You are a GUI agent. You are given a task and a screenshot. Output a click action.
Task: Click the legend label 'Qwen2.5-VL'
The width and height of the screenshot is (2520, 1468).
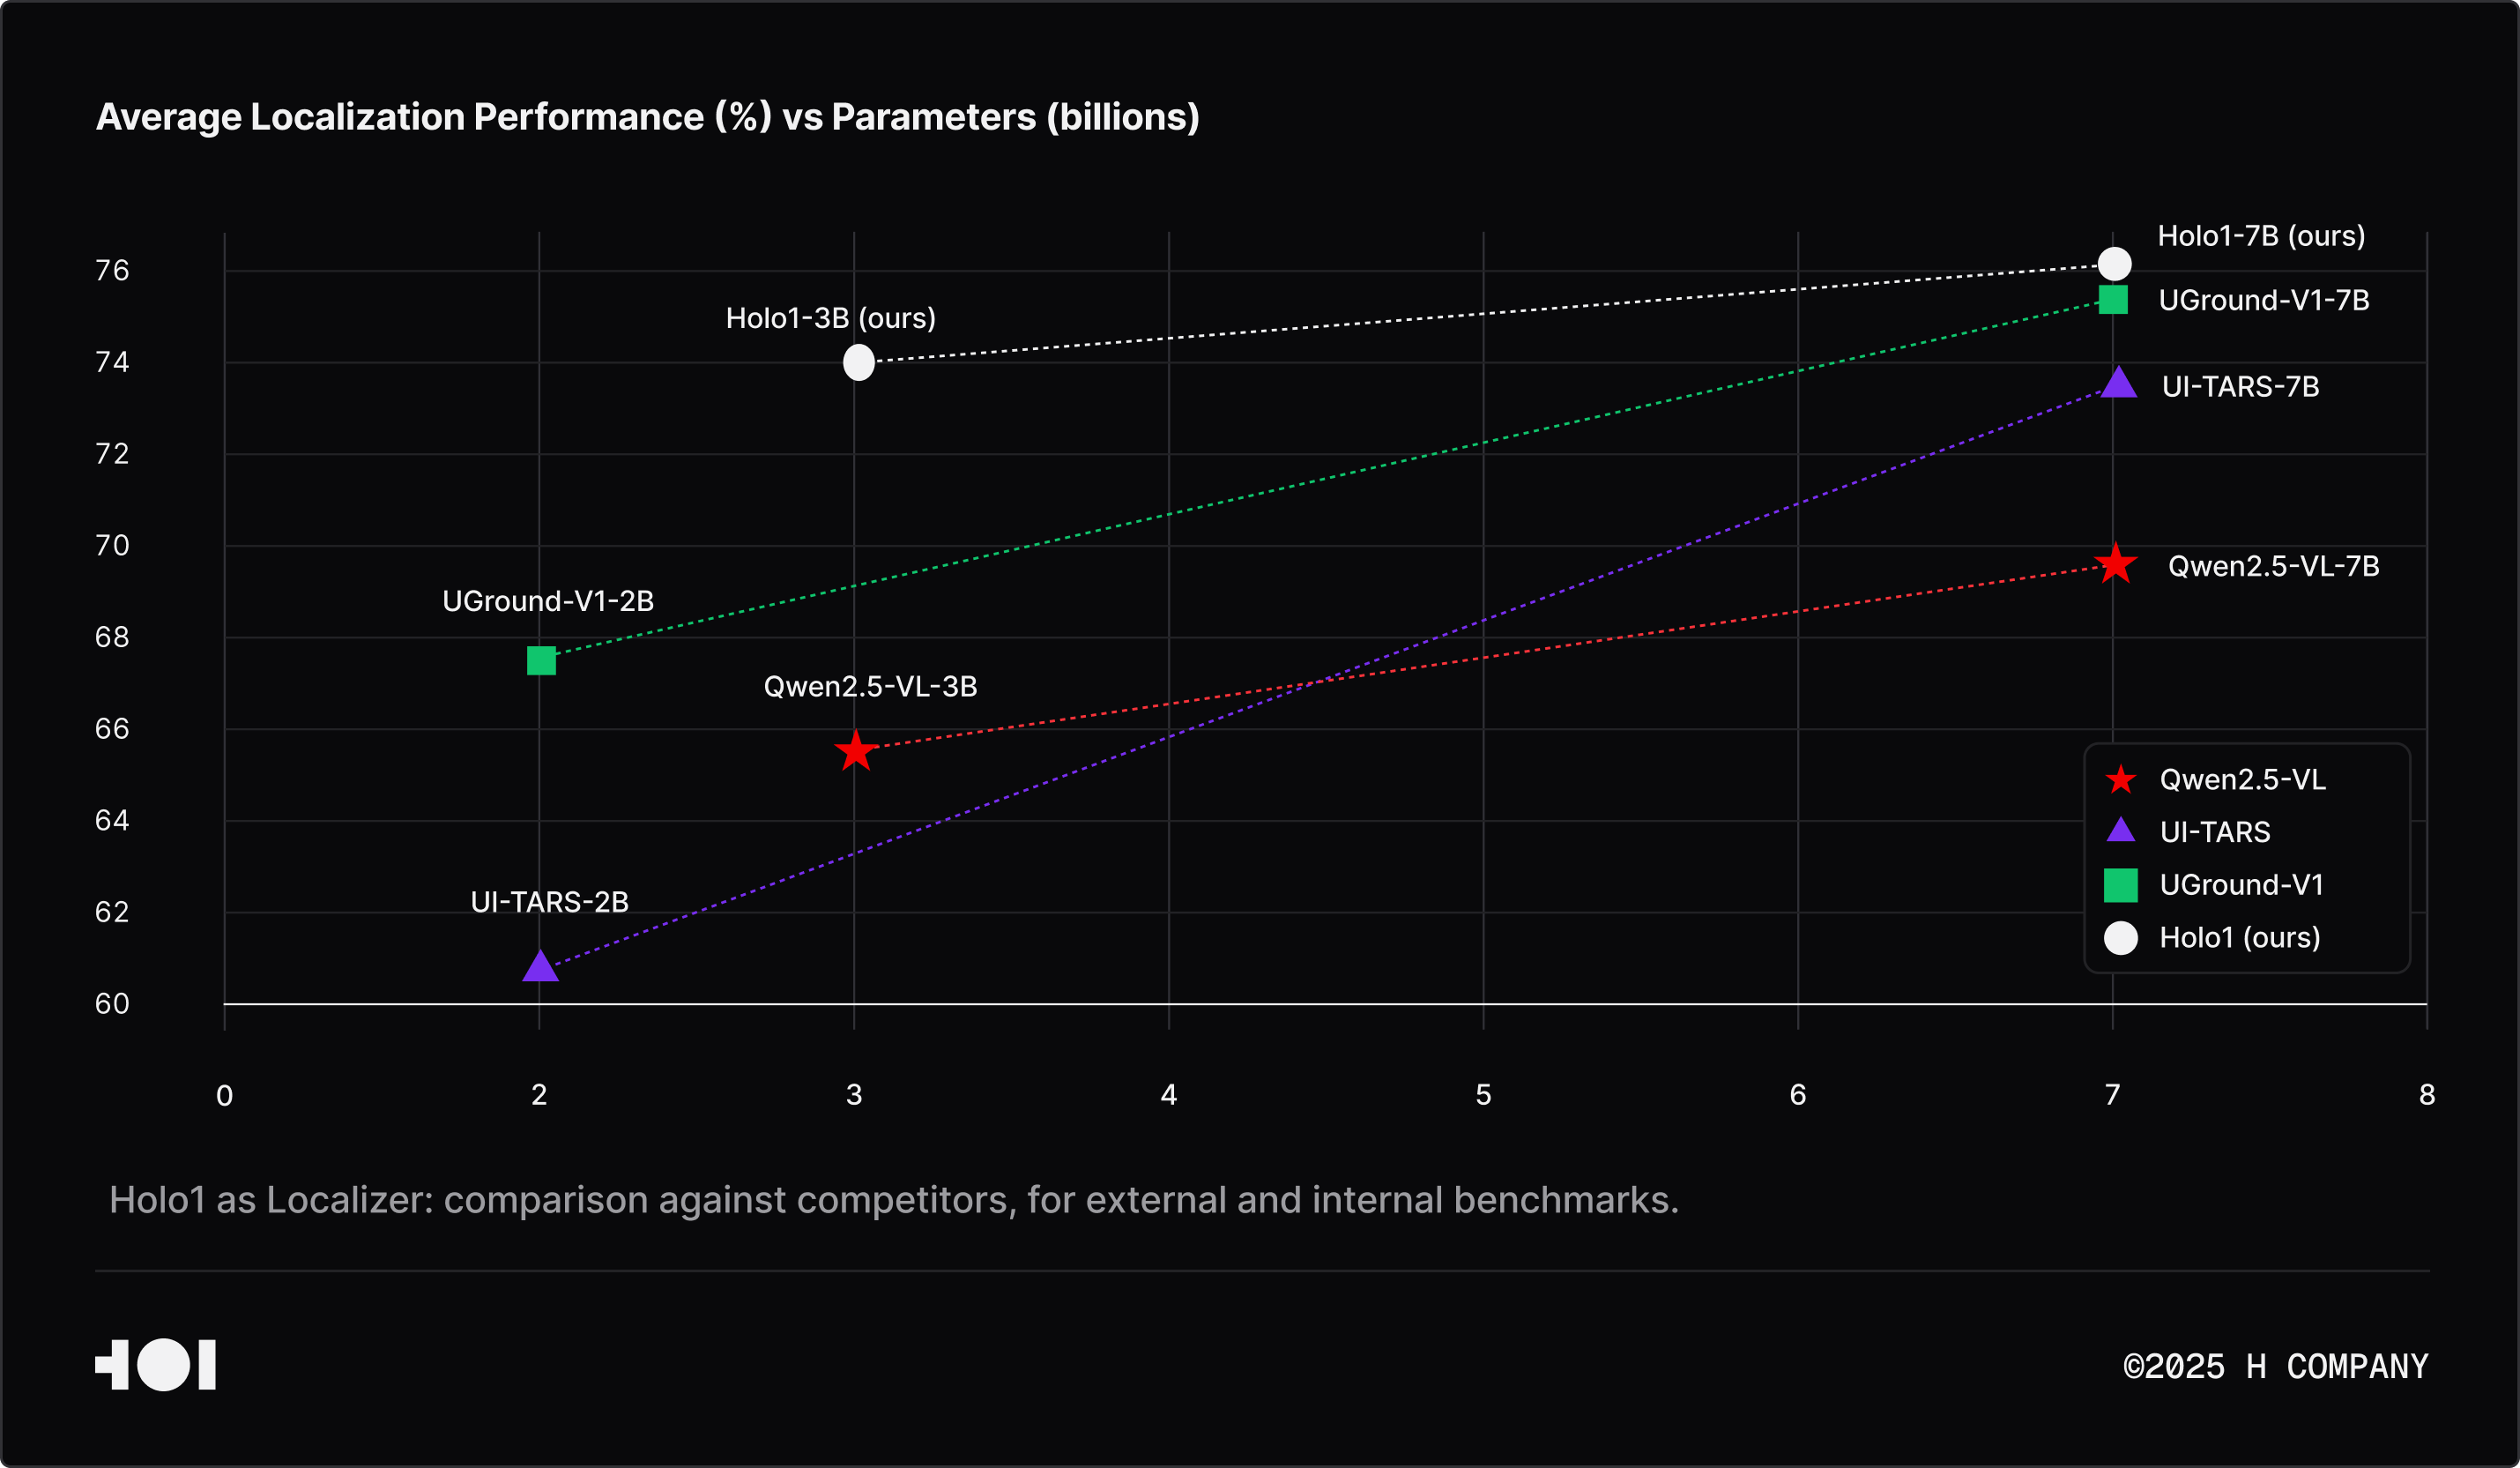2242,780
